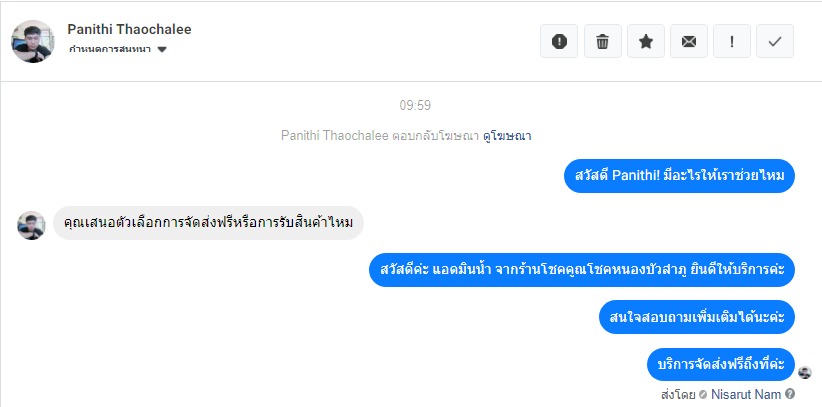Mark conversation unread with envelope icon
This screenshot has width=822, height=407.
tap(688, 41)
